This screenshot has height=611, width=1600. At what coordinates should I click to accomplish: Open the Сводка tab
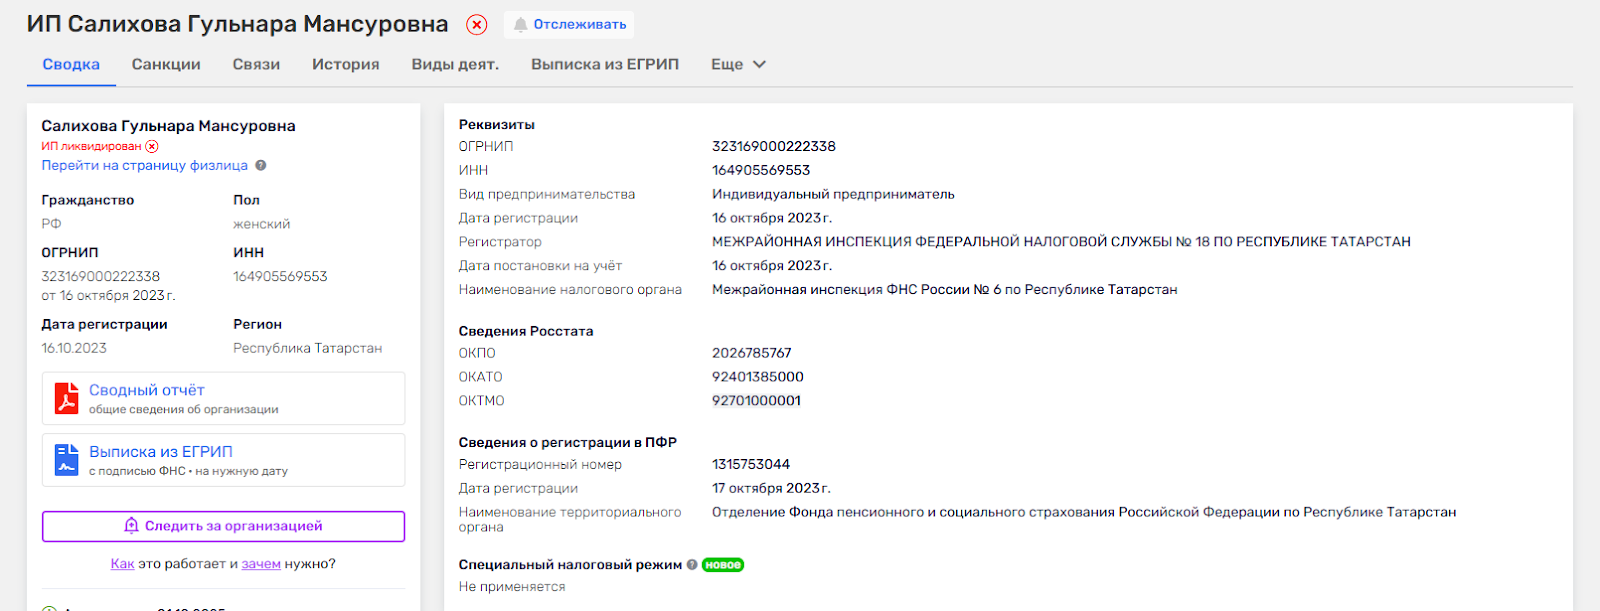click(71, 64)
